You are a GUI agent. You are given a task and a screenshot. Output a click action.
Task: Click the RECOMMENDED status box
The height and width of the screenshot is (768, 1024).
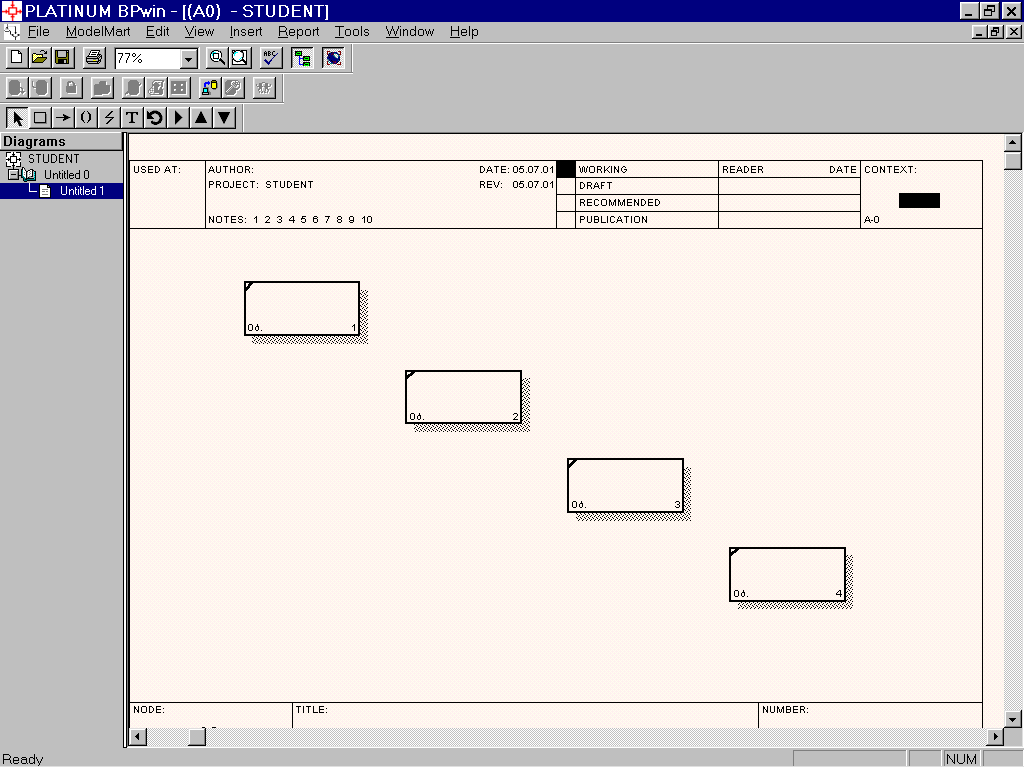566,203
